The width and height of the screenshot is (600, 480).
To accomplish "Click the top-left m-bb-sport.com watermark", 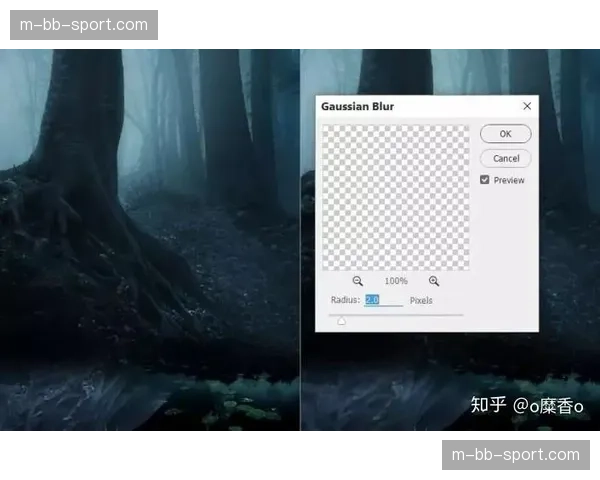I will 84,24.
